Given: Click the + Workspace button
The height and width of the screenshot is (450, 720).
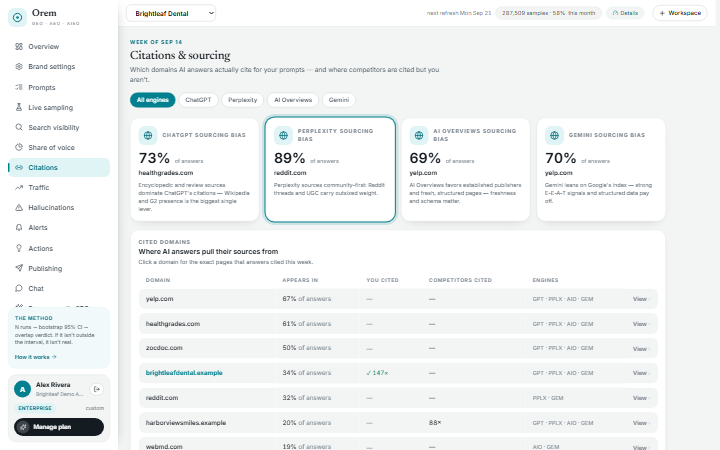Looking at the screenshot, I should (x=680, y=13).
